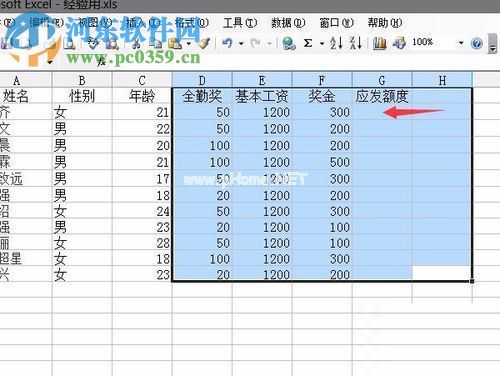Activate the Format Painter brush
Image resolution: width=500 pixels, height=376 pixels.
tap(204, 43)
